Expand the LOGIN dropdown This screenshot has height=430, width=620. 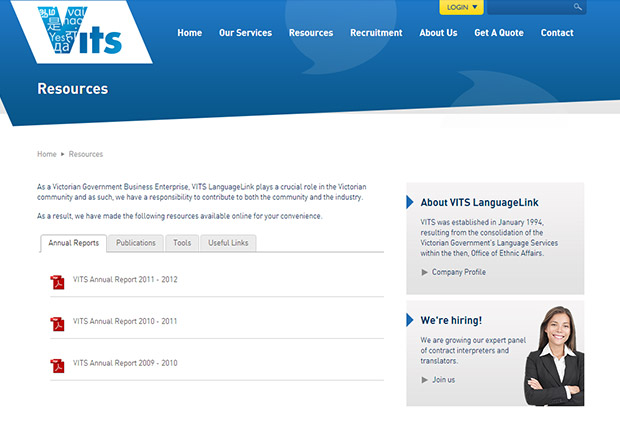pyautogui.click(x=461, y=7)
